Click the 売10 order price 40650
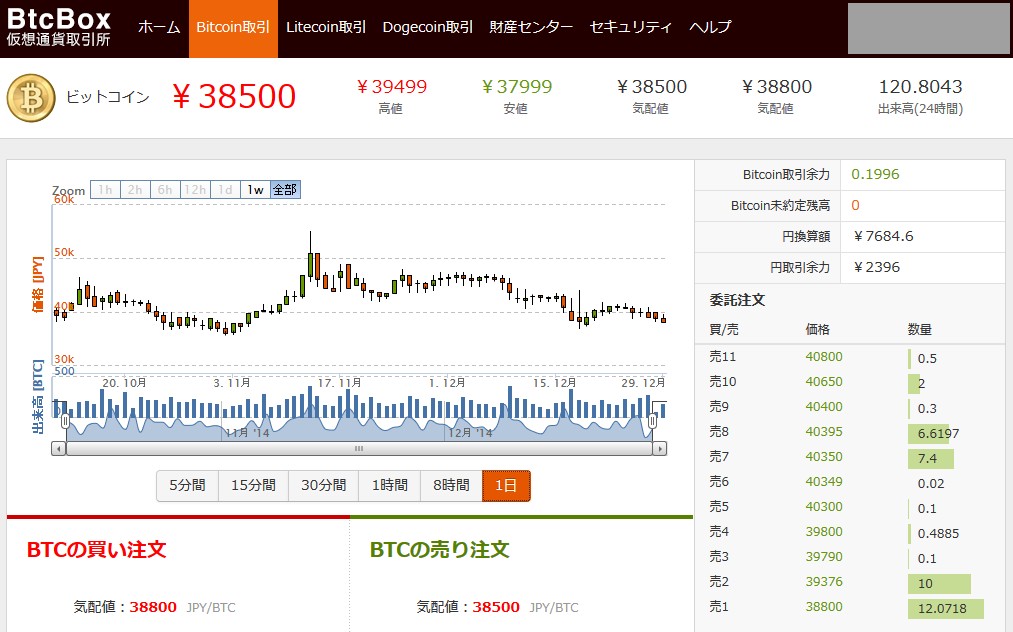The height and width of the screenshot is (632, 1013). coord(824,382)
